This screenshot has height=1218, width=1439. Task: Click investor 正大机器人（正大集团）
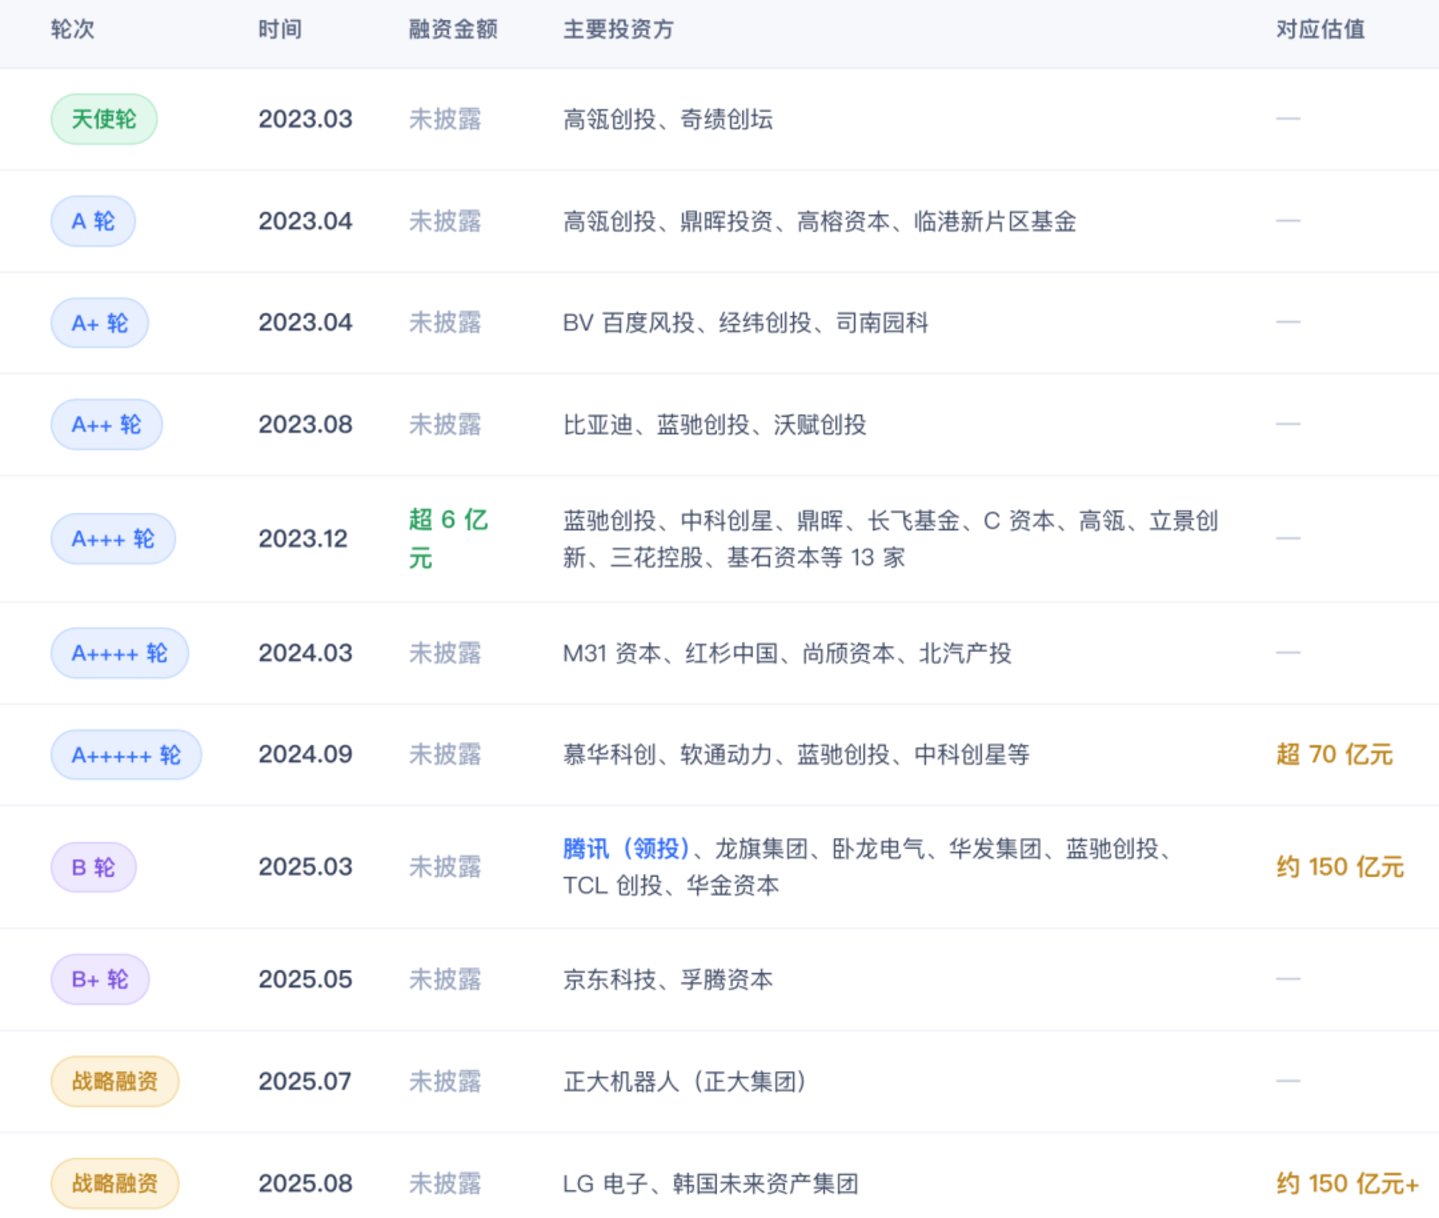(685, 1081)
